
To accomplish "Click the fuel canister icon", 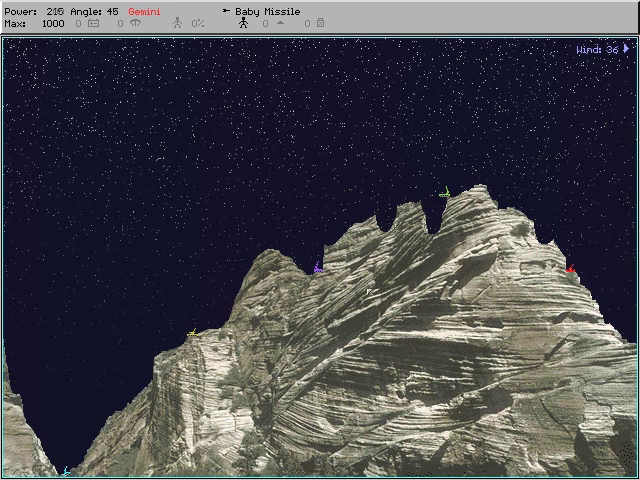I will pyautogui.click(x=320, y=23).
